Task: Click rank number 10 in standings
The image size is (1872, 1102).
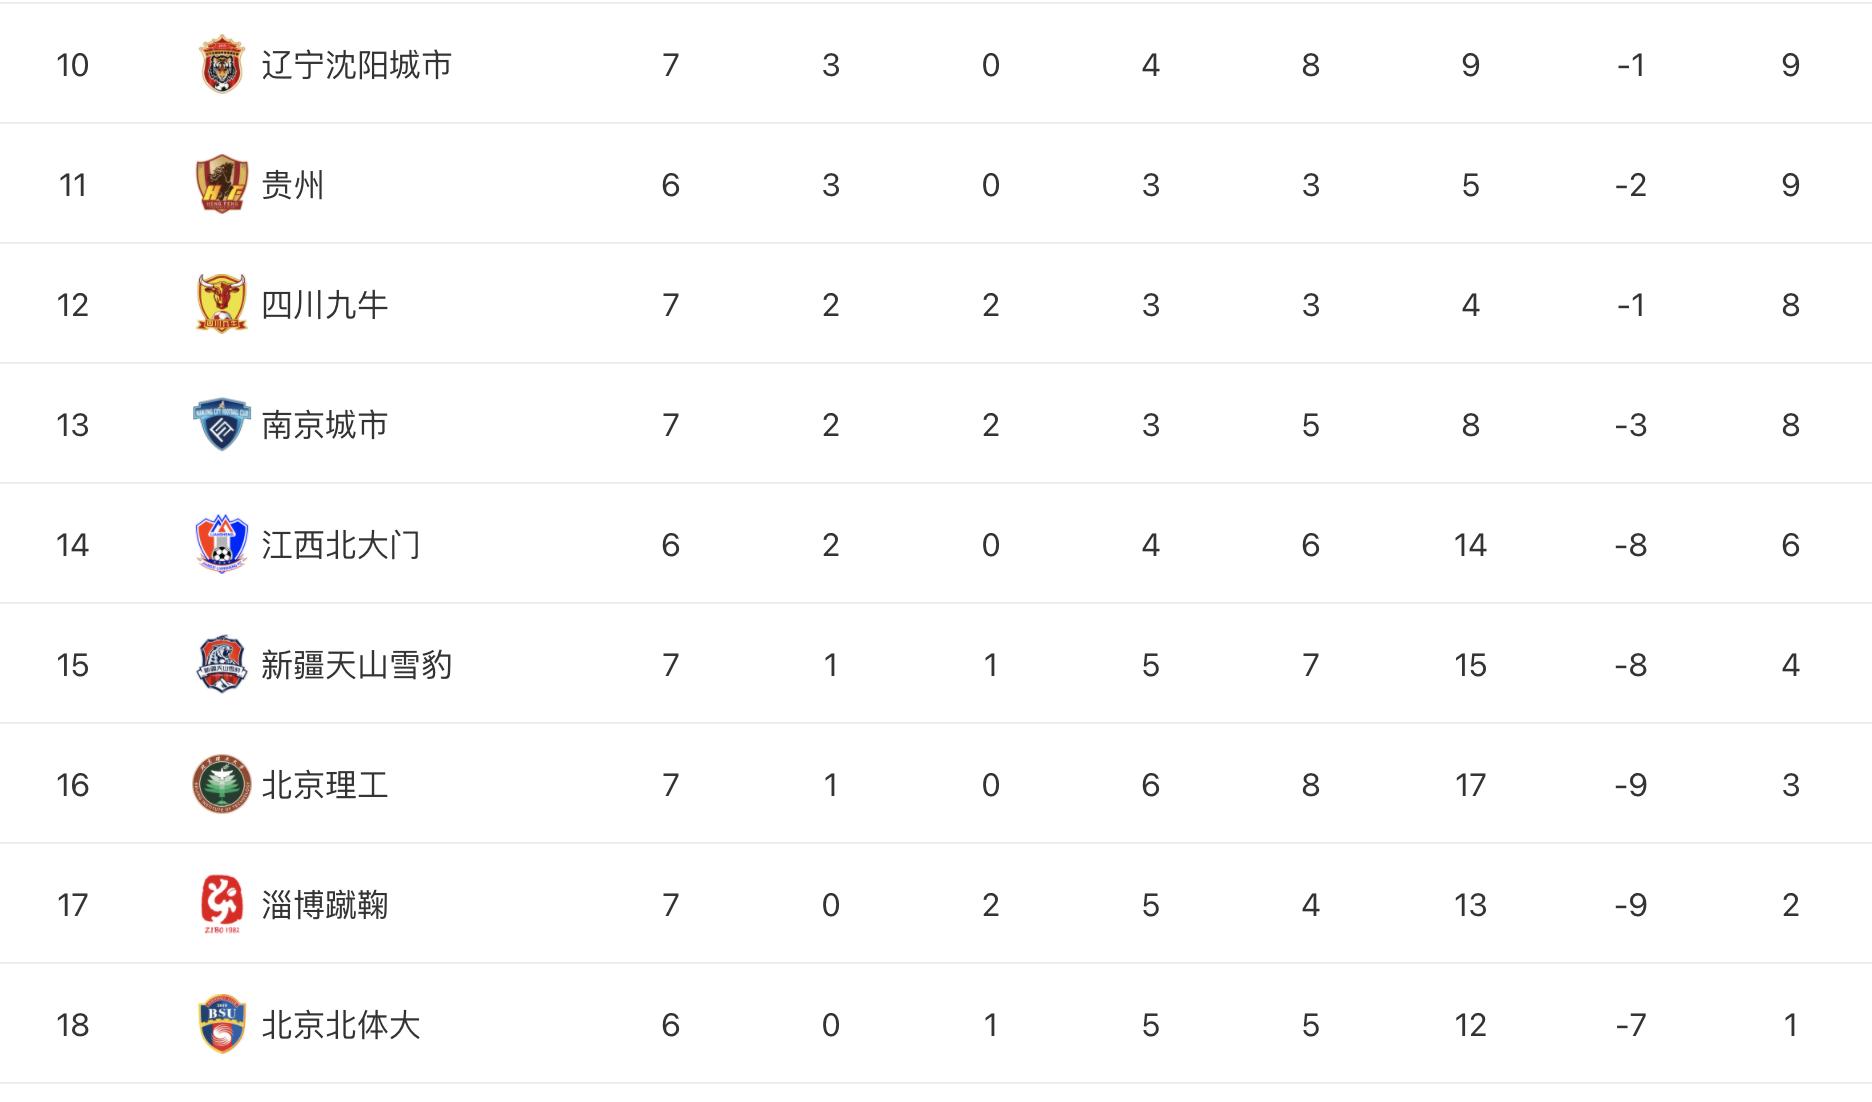Action: [x=72, y=65]
